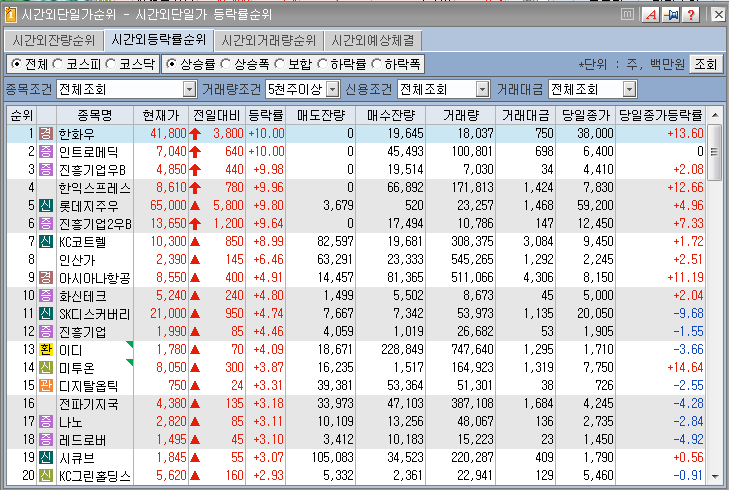Viewport: 729px width, 490px height.
Task: Select the 전파기지국 stock name
Action: coord(88,404)
